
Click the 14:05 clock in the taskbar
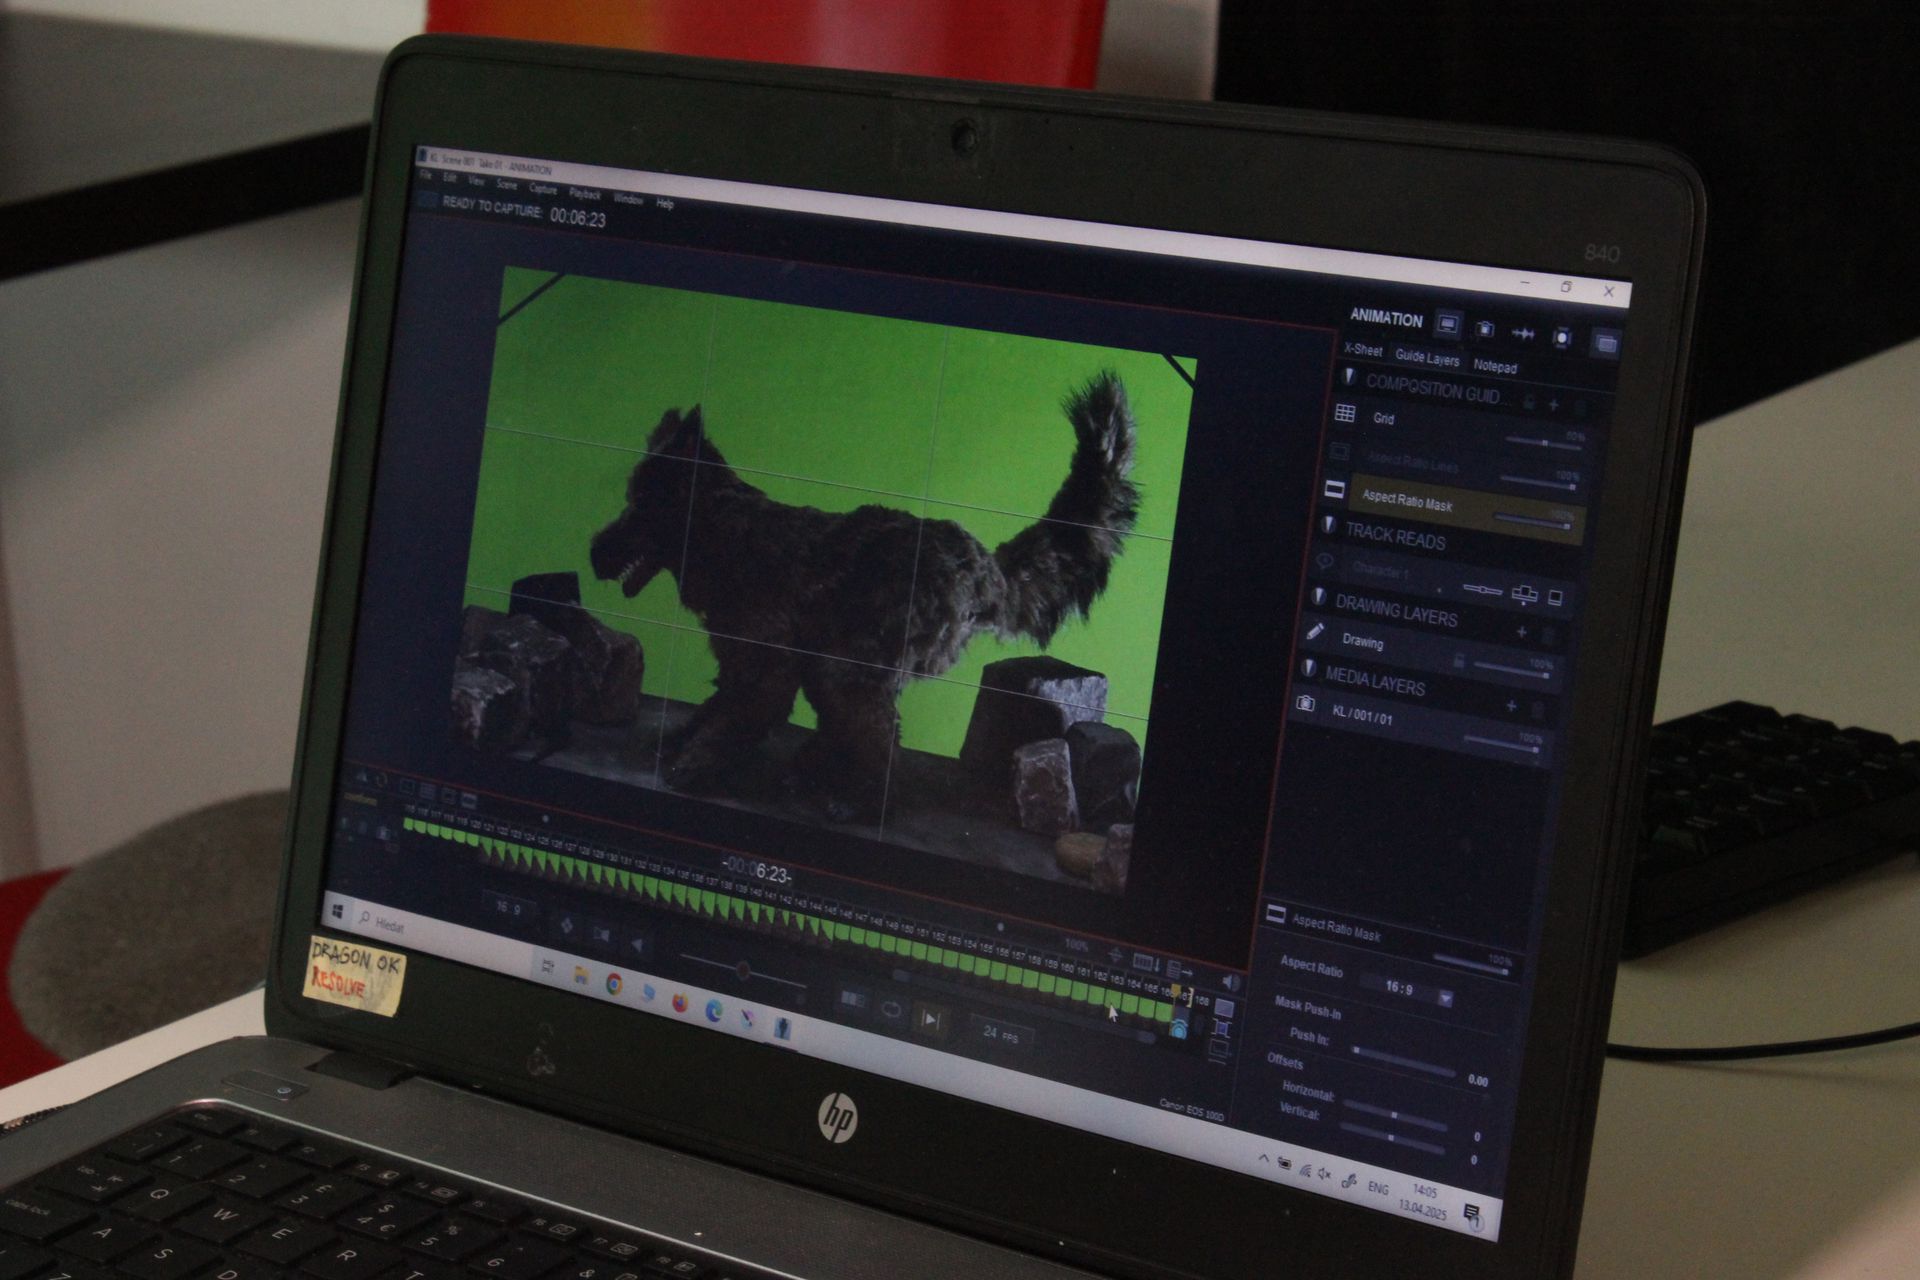point(1425,1192)
